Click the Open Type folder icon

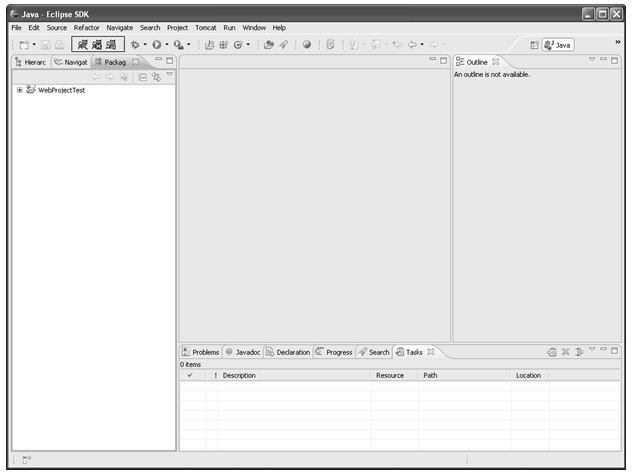pyautogui.click(x=268, y=45)
